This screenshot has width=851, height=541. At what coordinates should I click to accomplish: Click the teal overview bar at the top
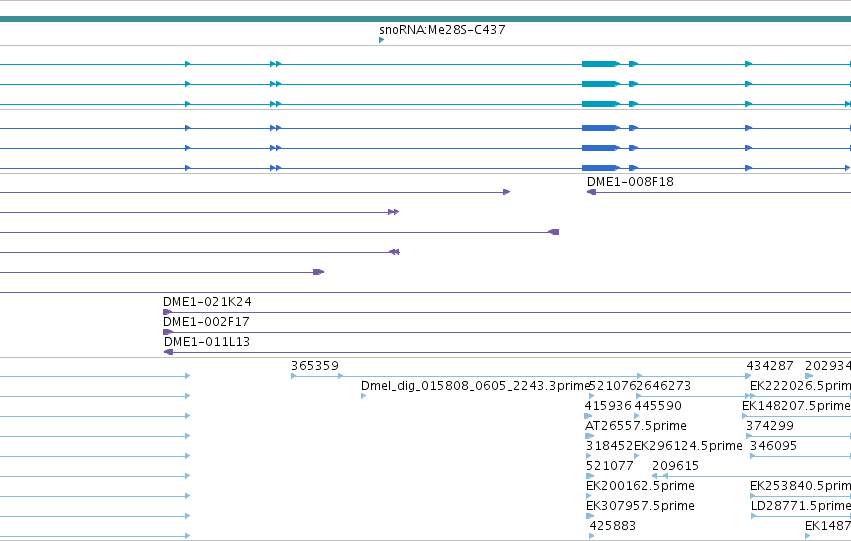pos(426,20)
